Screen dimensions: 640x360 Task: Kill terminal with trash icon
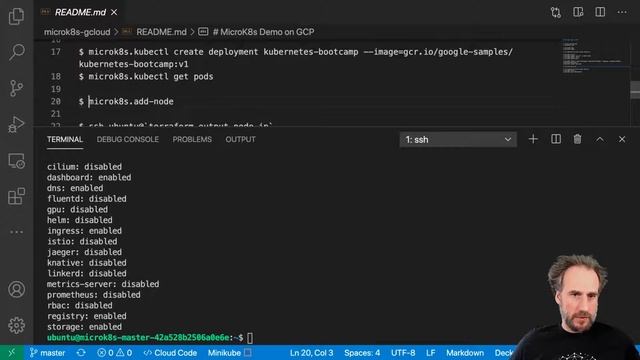[x=578, y=139]
